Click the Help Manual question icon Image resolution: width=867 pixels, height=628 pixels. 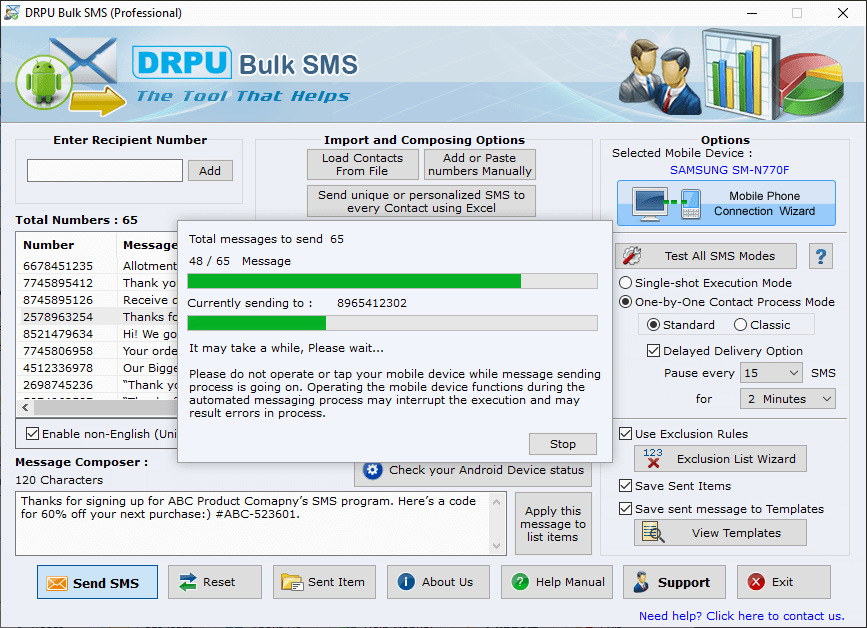[520, 582]
